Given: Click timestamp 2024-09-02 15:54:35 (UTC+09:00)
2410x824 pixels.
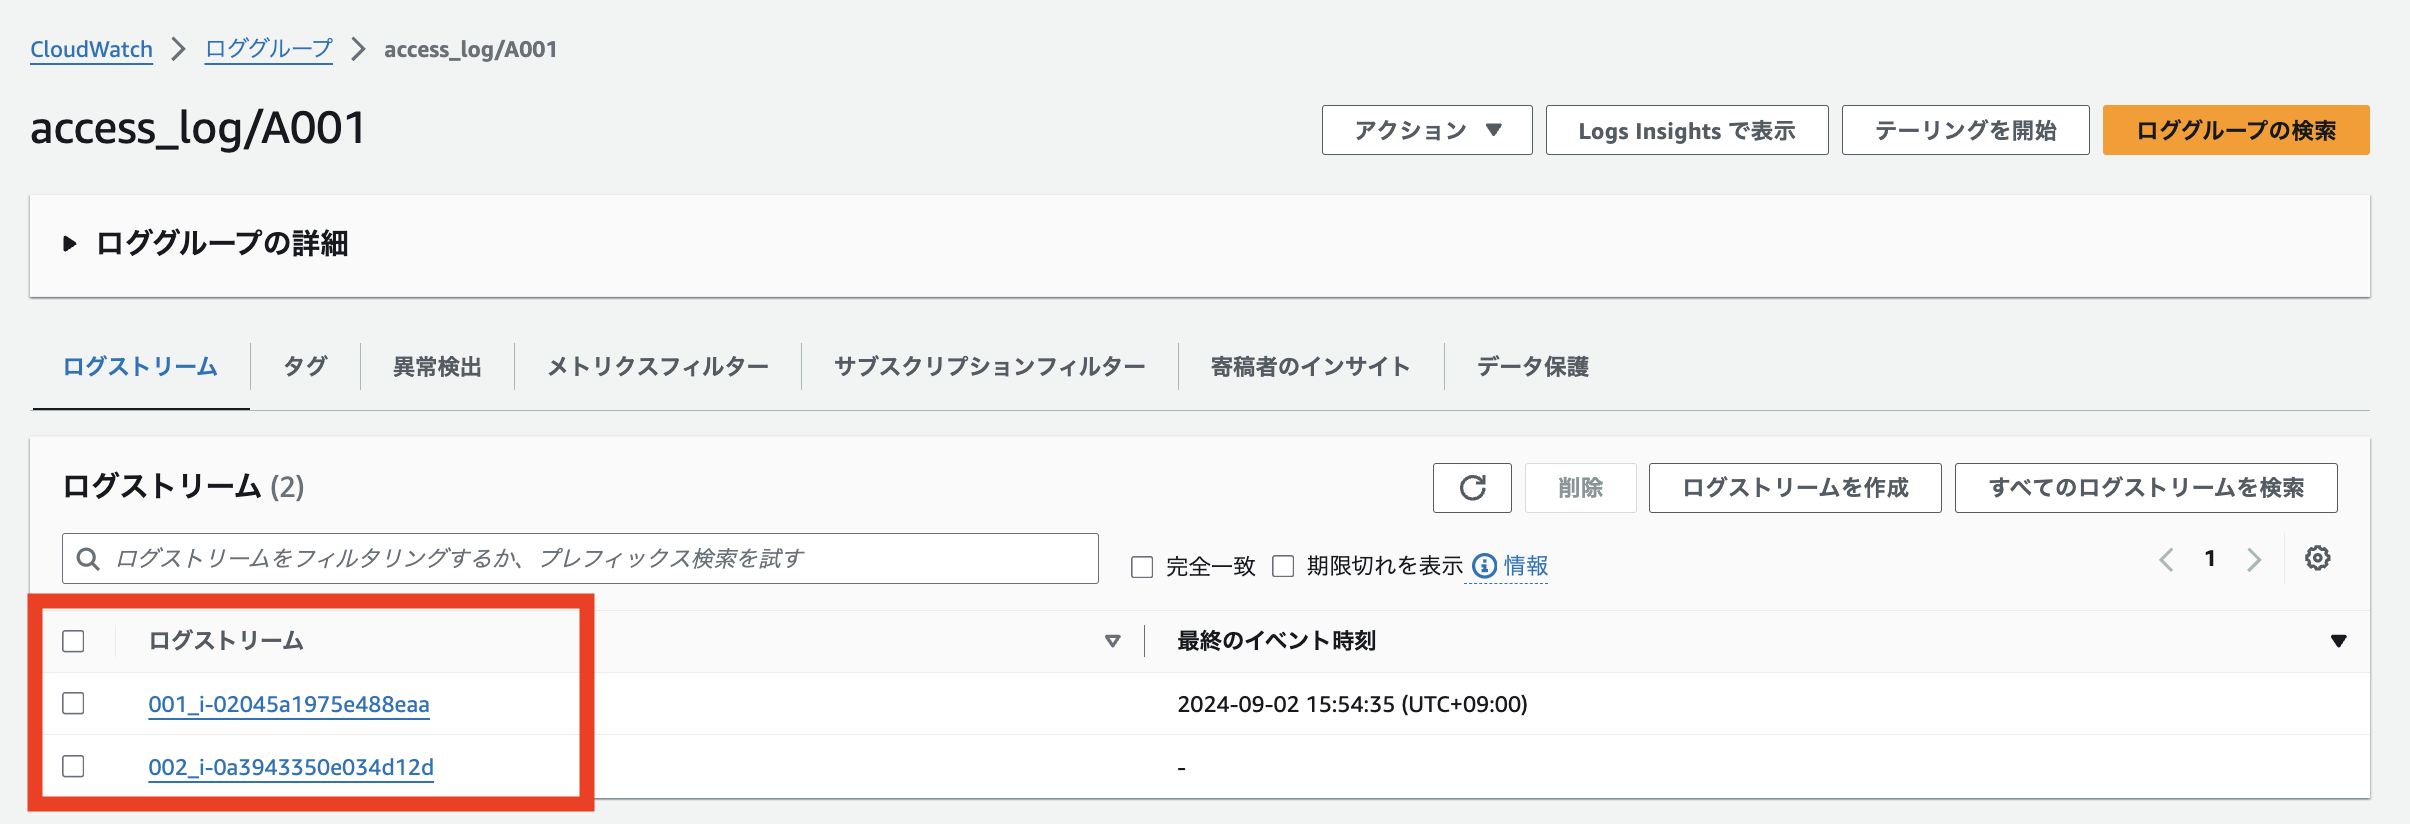Looking at the screenshot, I should [1352, 704].
